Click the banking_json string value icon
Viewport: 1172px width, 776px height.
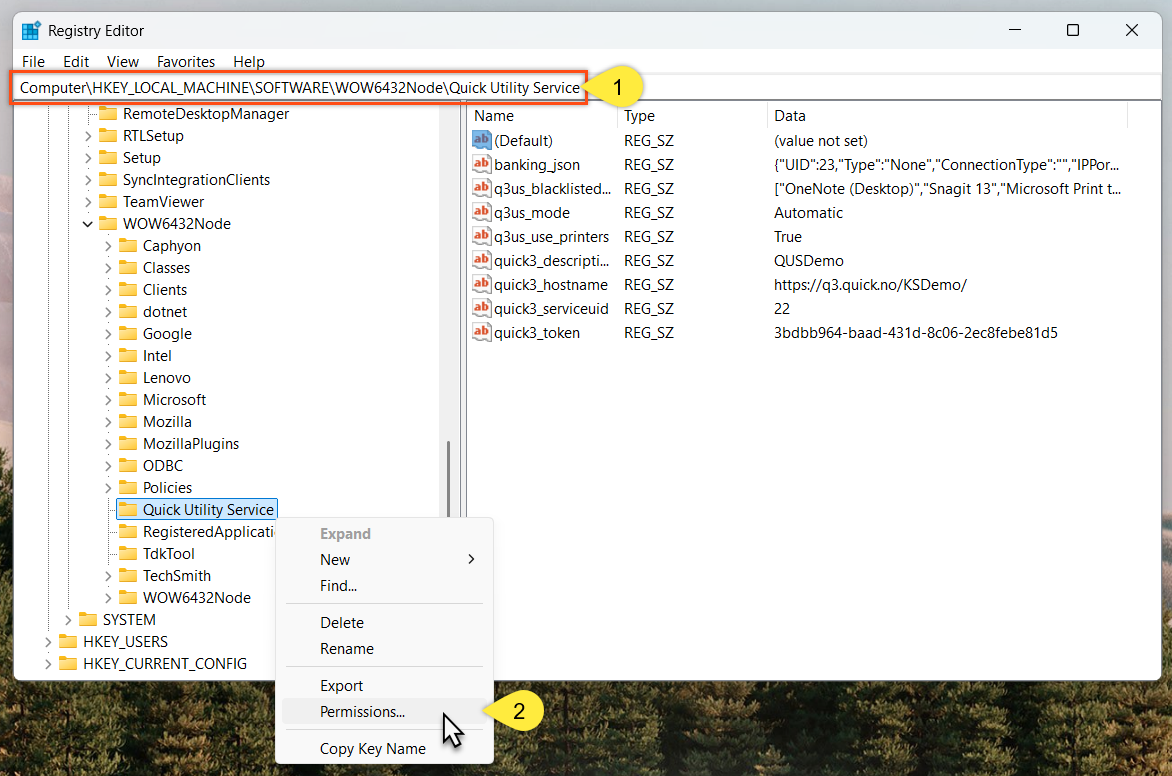pyautogui.click(x=481, y=164)
